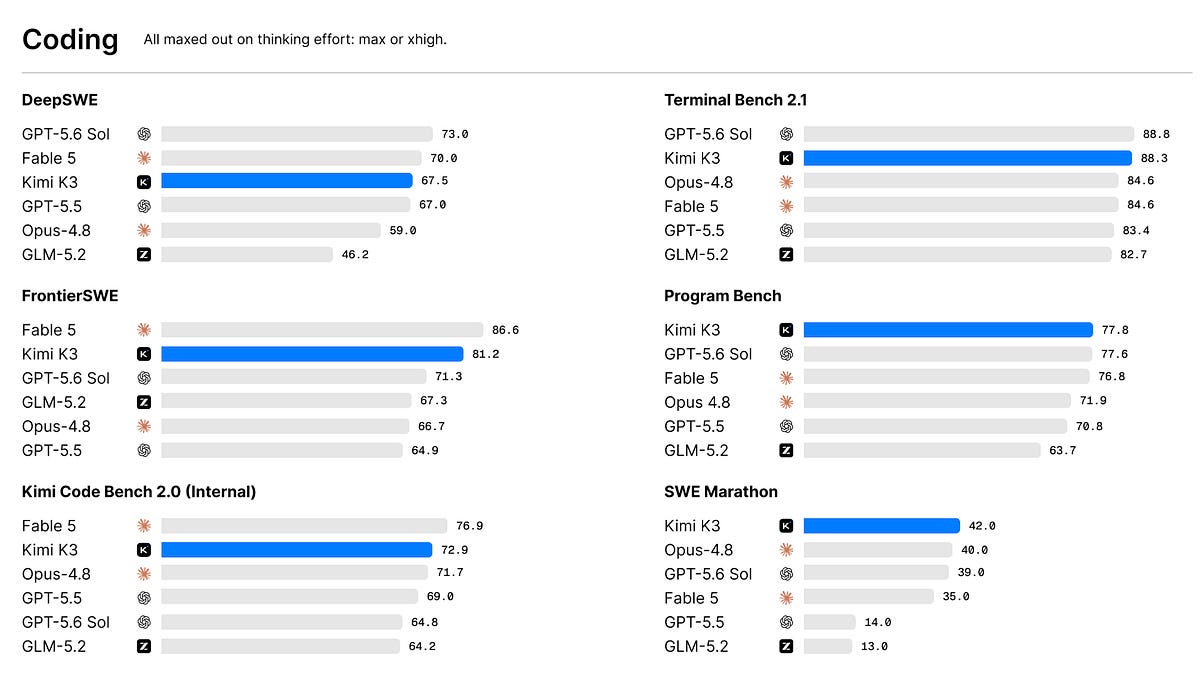Click the OpenAI icon beside GPT-5.6 Sol in Program Bench

click(786, 354)
